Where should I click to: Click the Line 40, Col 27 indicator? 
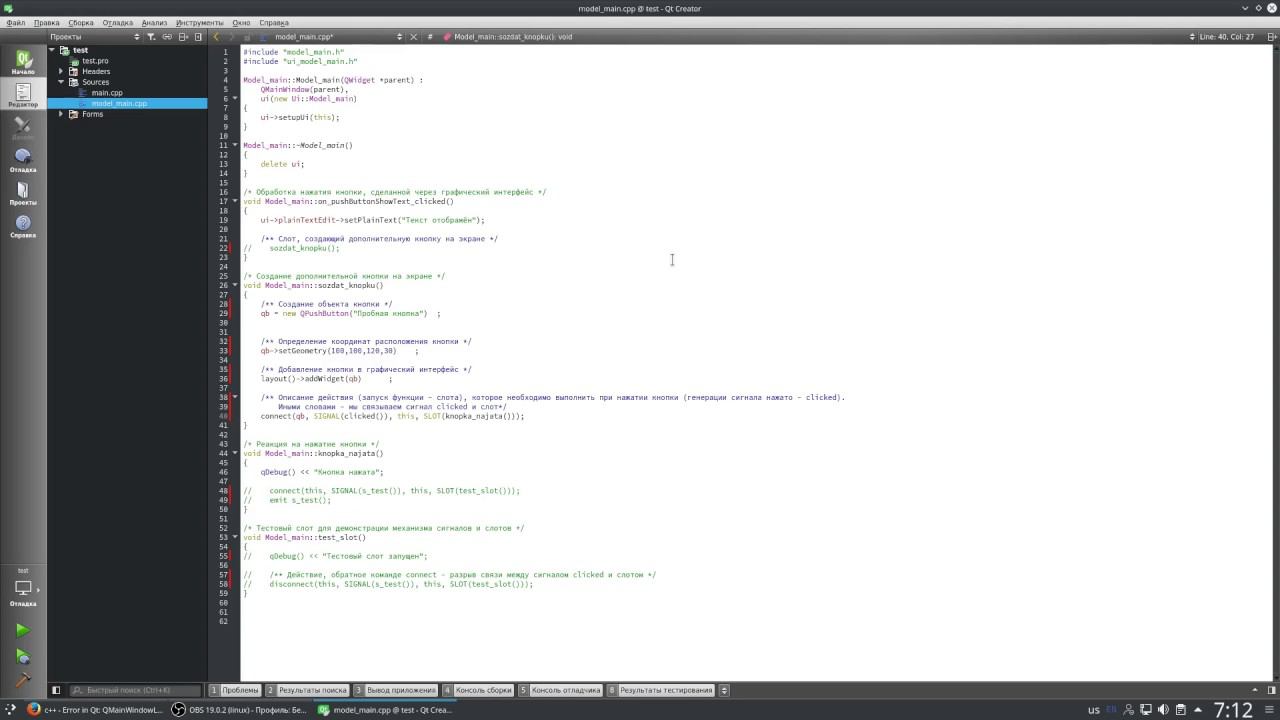click(1226, 37)
